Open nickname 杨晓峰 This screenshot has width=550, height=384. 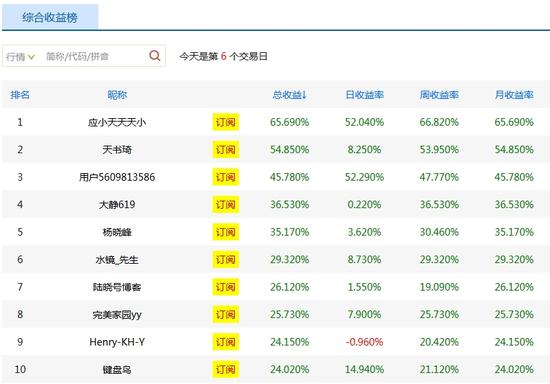pos(117,232)
